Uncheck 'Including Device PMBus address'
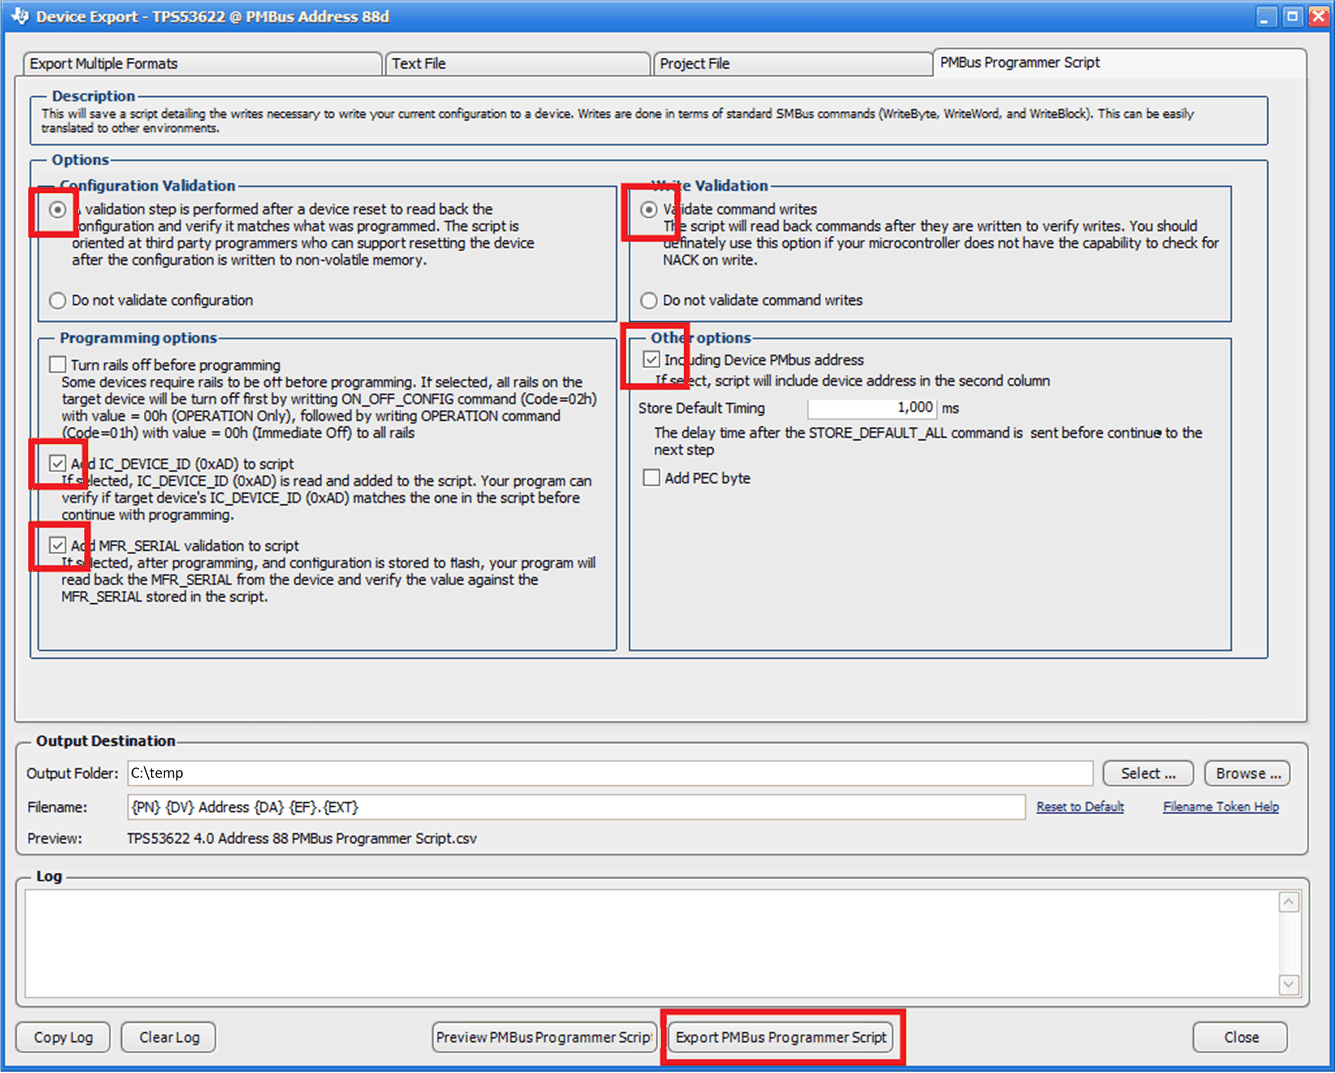This screenshot has height=1073, width=1335. coord(652,359)
